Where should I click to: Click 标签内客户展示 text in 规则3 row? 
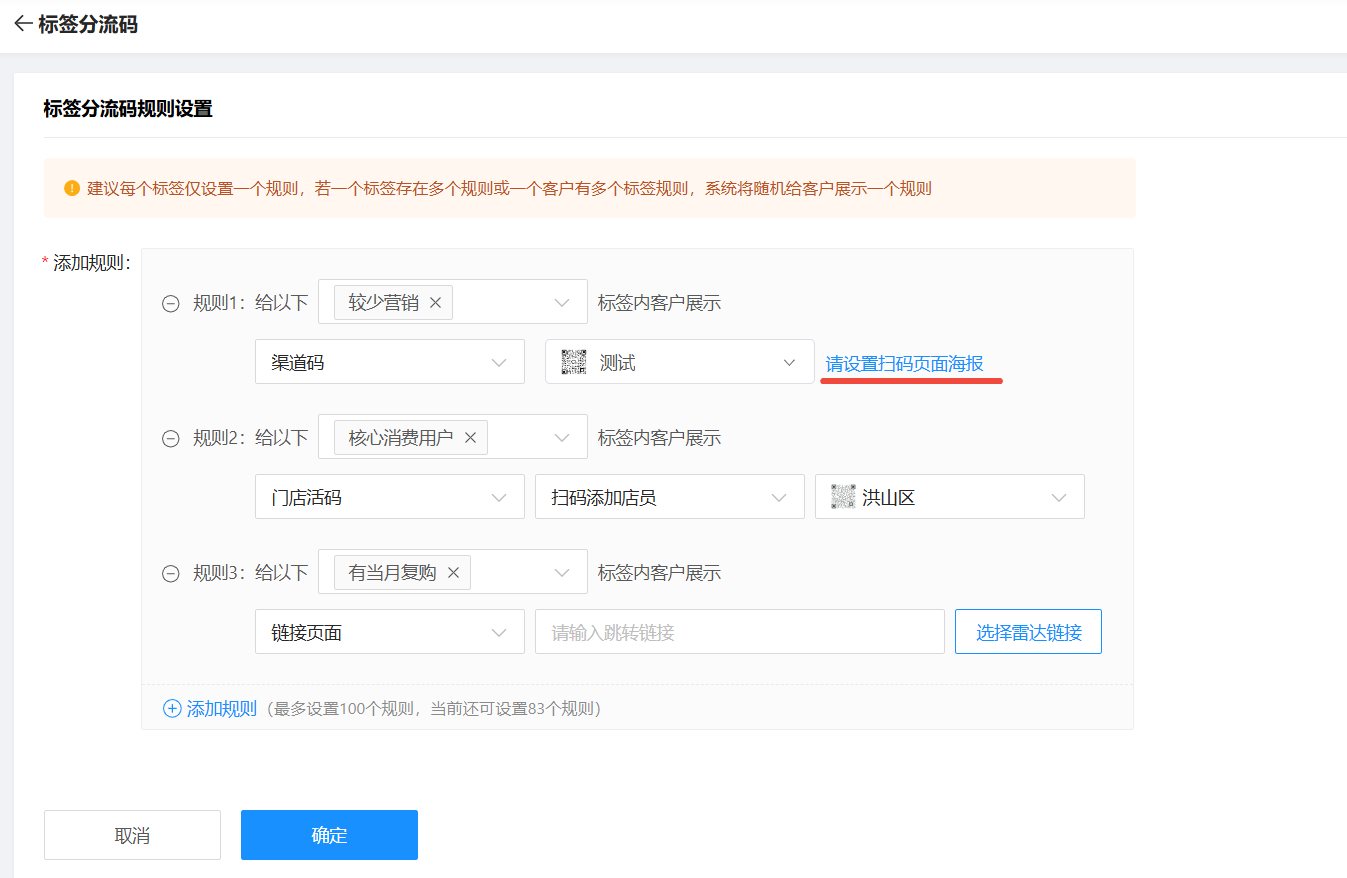659,573
